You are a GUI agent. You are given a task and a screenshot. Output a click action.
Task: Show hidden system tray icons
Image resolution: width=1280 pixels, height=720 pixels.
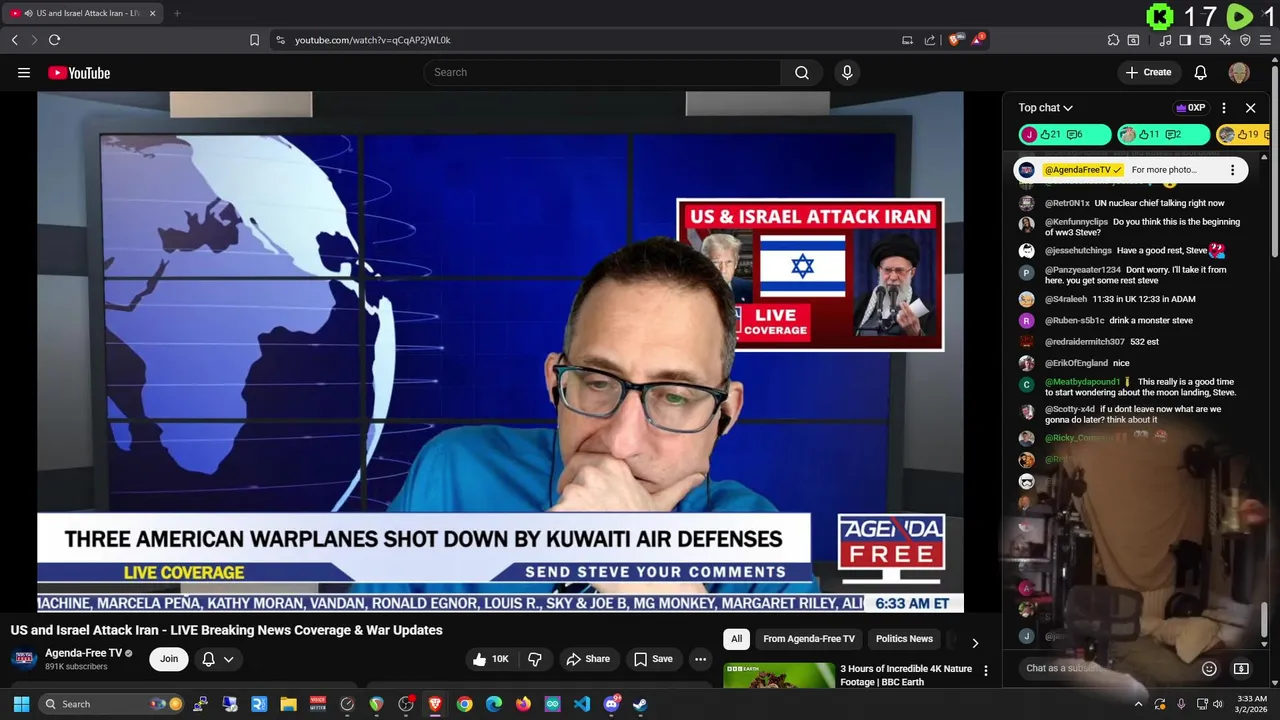1138,704
